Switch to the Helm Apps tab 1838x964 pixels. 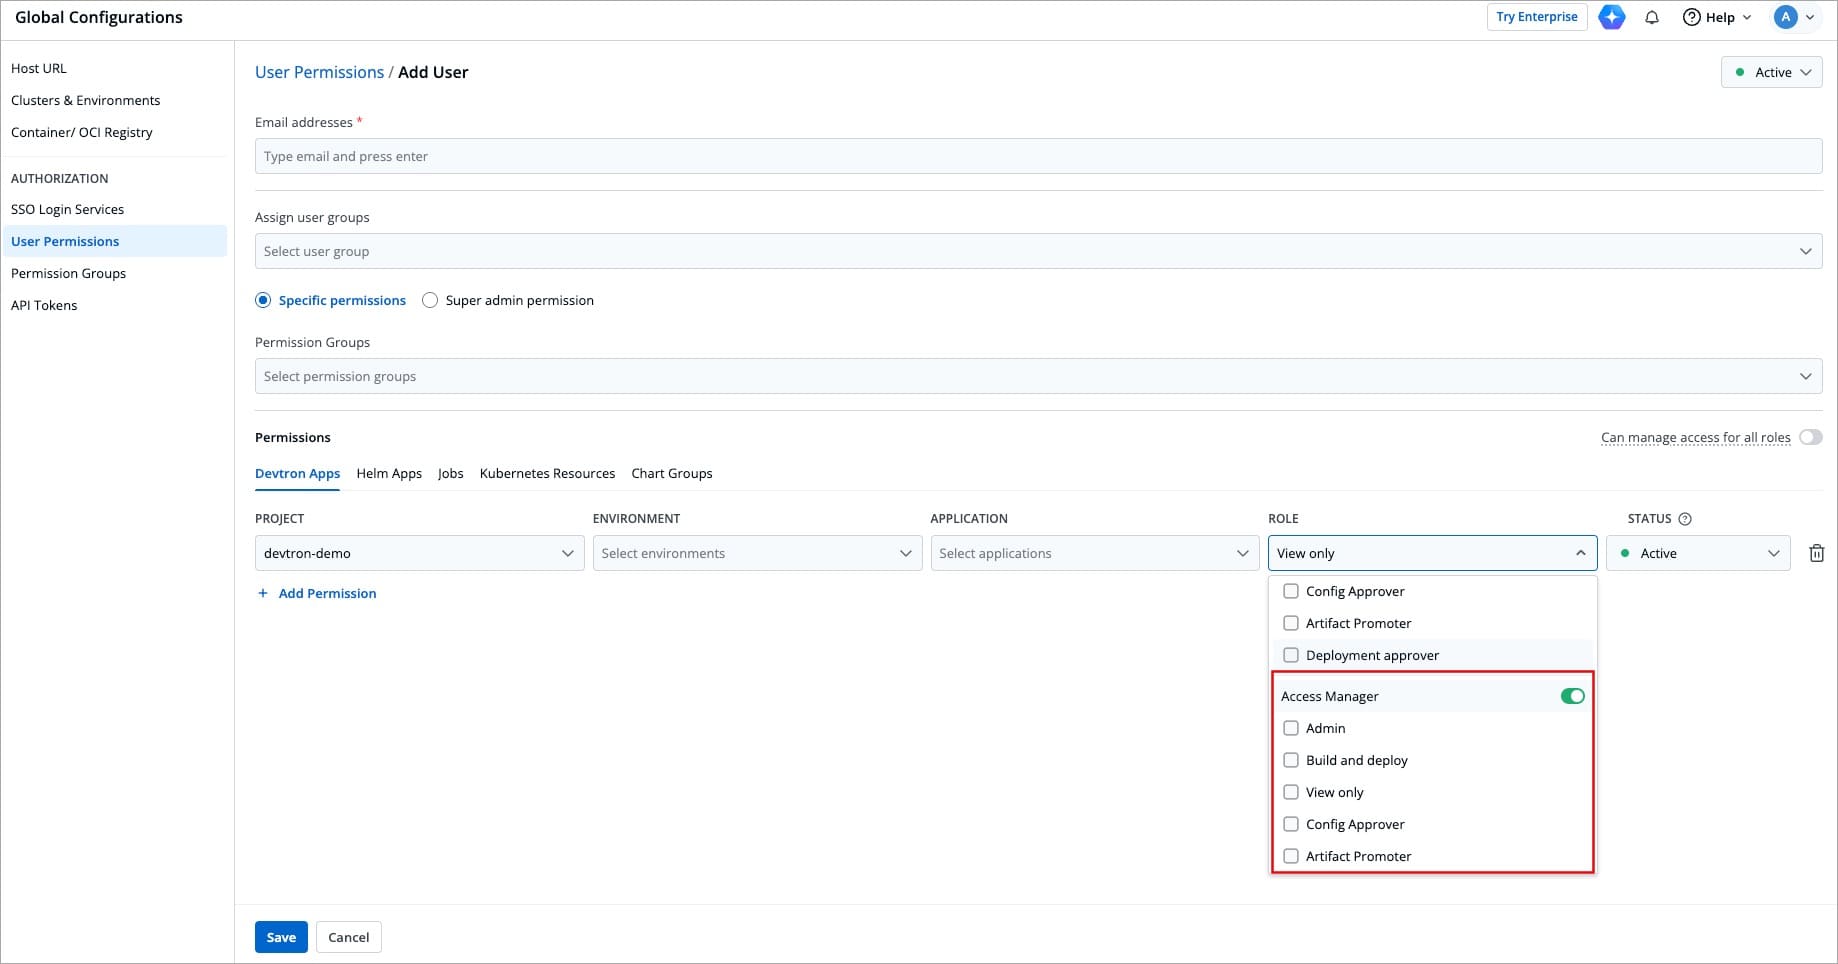coord(389,473)
